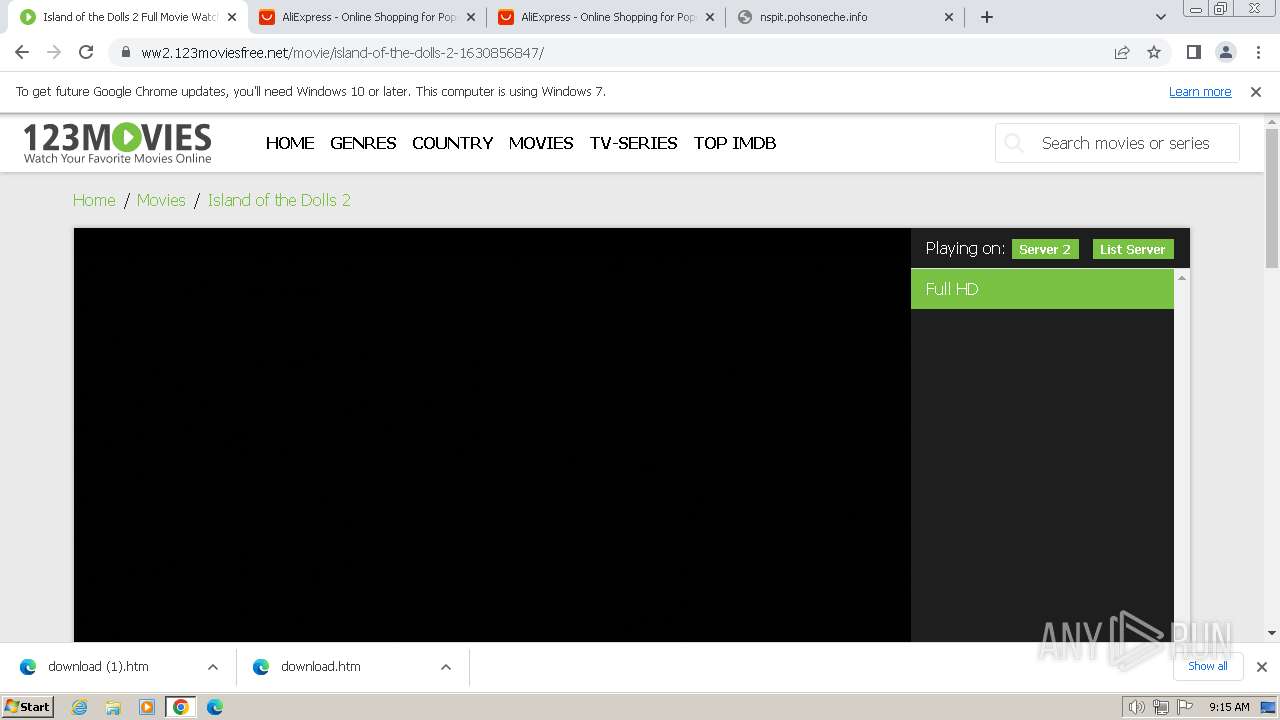The width and height of the screenshot is (1280, 720).
Task: Expand options for download (1).htm
Action: [x=213, y=667]
